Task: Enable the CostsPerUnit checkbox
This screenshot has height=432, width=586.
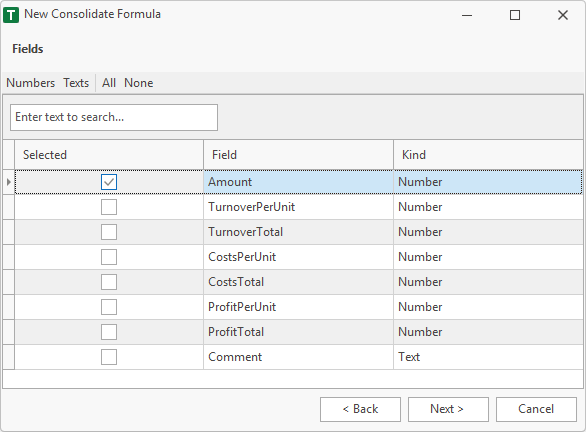Action: point(109,257)
